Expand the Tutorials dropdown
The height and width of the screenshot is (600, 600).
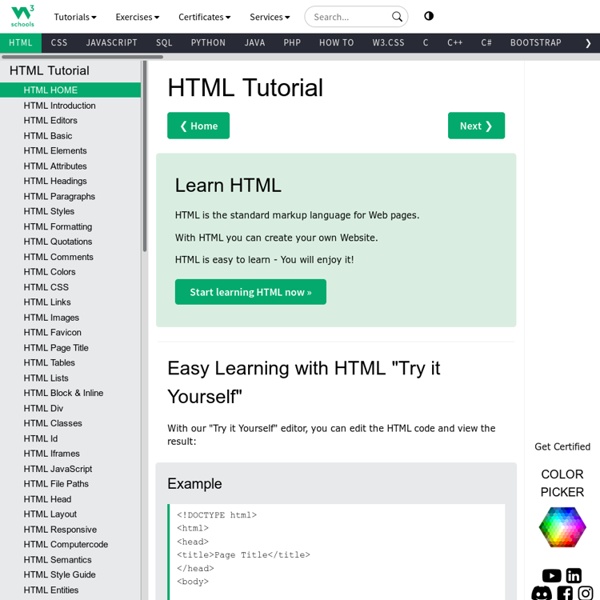[x=75, y=17]
